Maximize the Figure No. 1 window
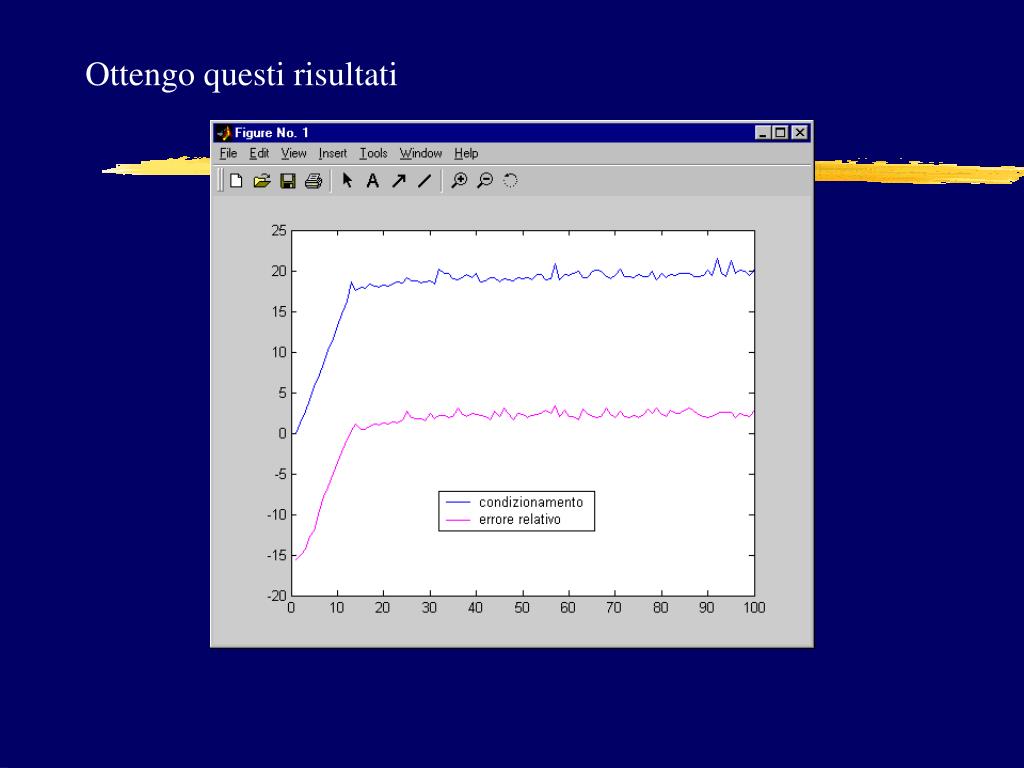This screenshot has width=1024, height=768. pyautogui.click(x=780, y=133)
